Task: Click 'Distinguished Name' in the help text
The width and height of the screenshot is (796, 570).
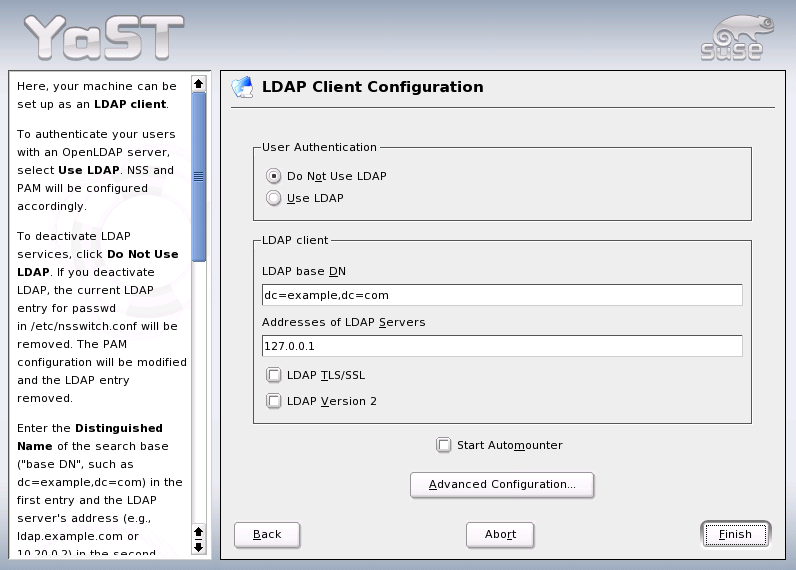Action: point(90,437)
